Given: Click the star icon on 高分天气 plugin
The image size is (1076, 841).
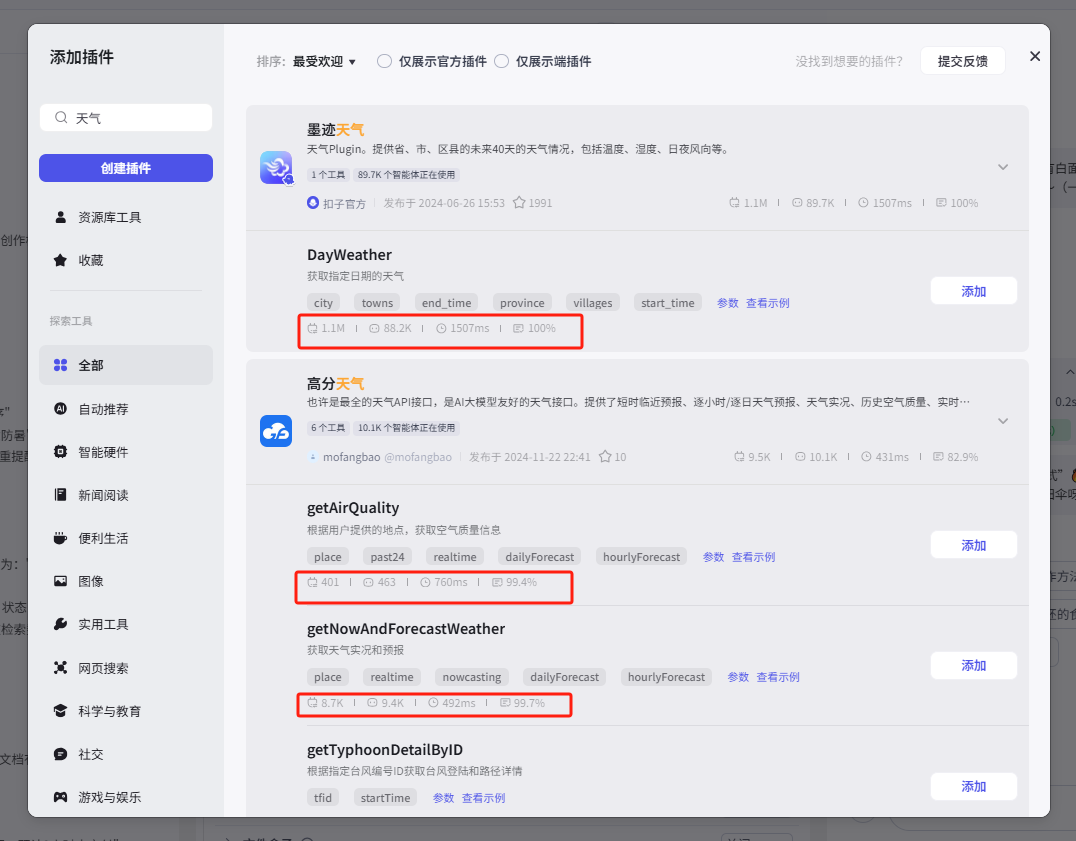Looking at the screenshot, I should [606, 457].
